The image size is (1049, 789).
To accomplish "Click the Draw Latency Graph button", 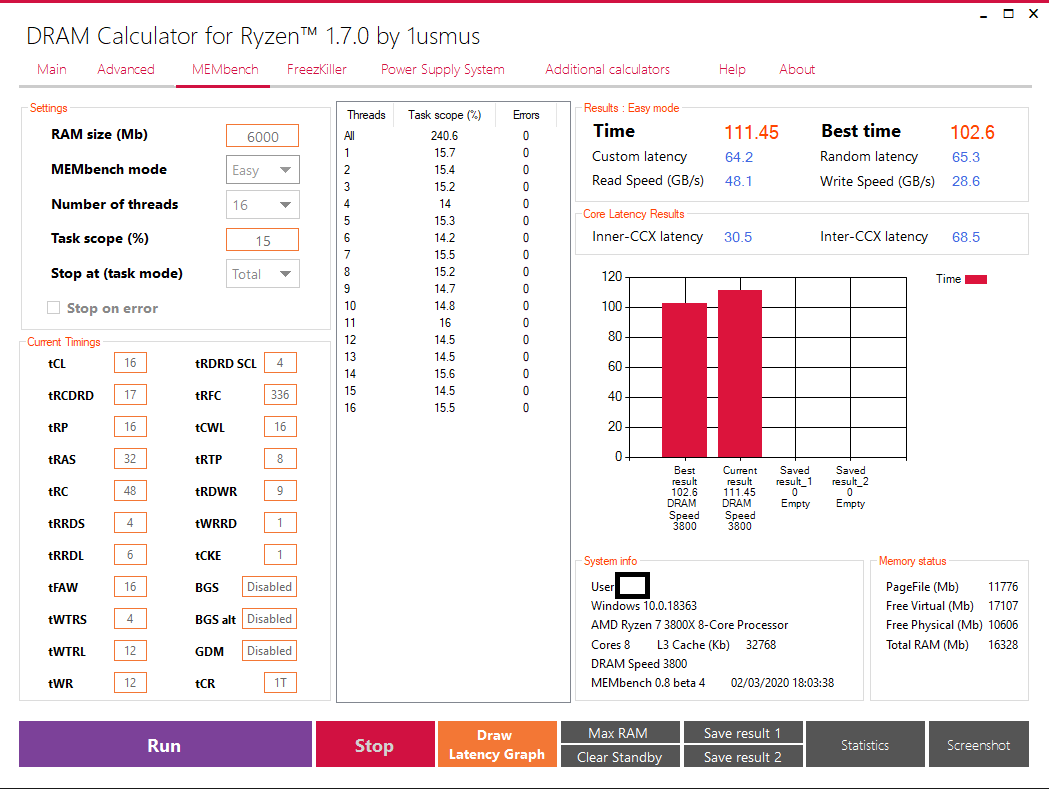I will pos(497,744).
